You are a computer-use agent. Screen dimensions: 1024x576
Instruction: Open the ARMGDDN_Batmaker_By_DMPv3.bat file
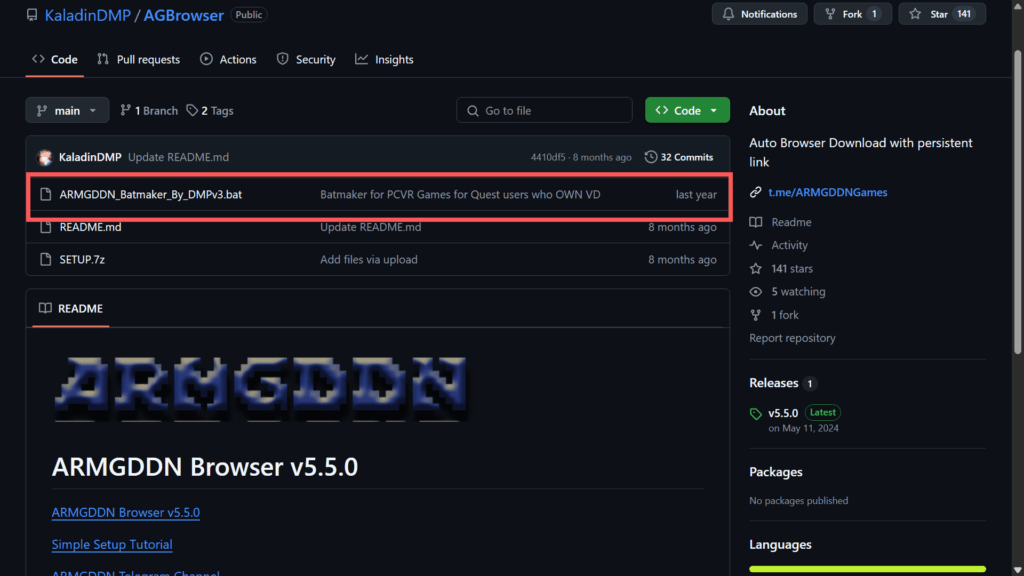(150, 194)
